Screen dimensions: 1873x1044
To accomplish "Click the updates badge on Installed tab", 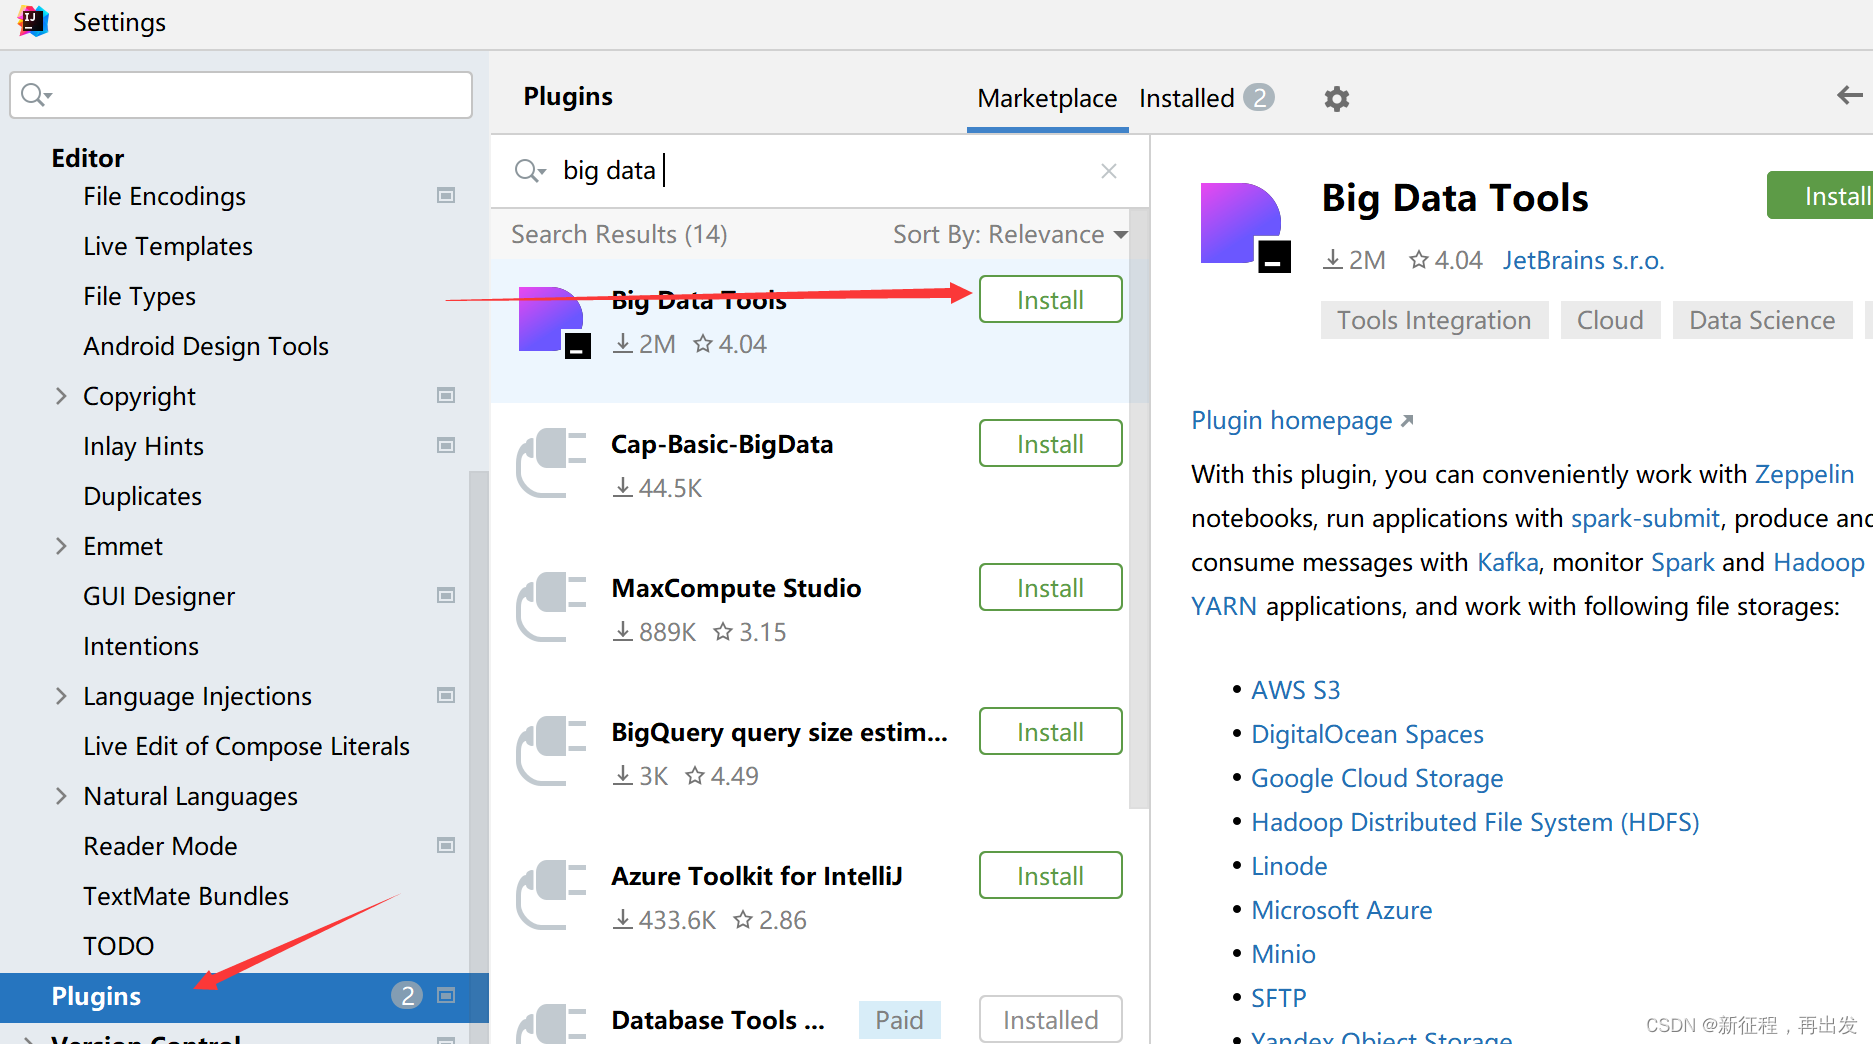I will click(x=1259, y=97).
